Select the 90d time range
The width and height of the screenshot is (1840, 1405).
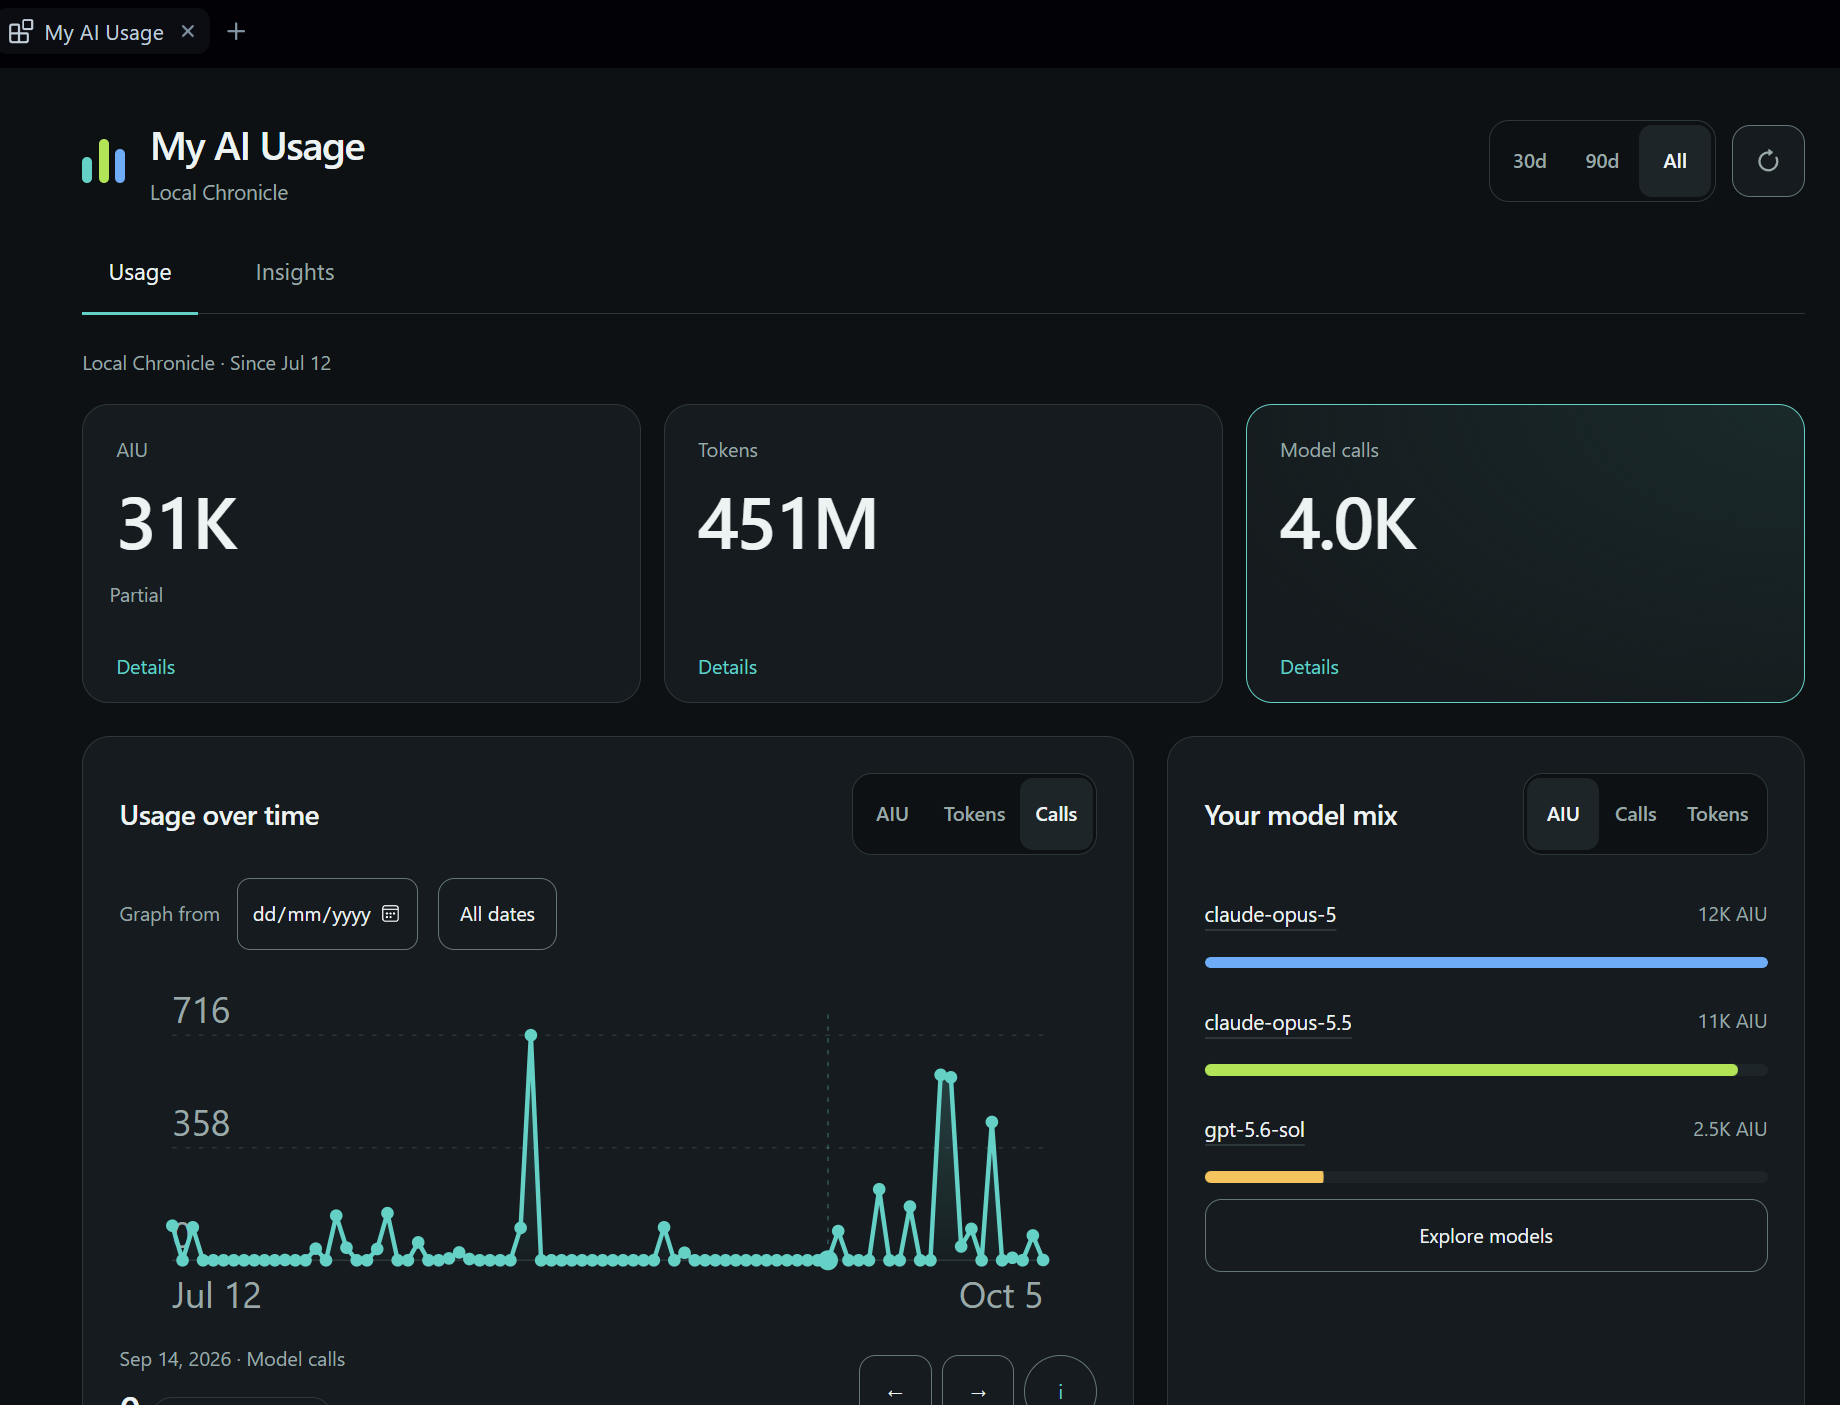pyautogui.click(x=1601, y=161)
